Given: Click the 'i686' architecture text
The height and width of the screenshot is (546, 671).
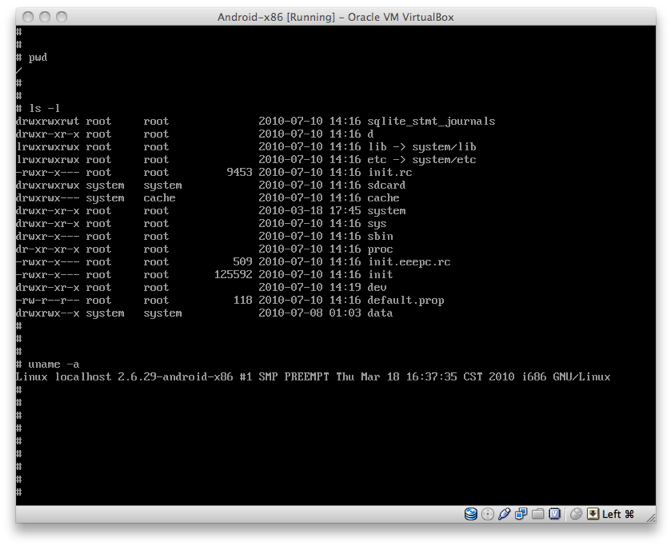Looking at the screenshot, I should tap(534, 377).
